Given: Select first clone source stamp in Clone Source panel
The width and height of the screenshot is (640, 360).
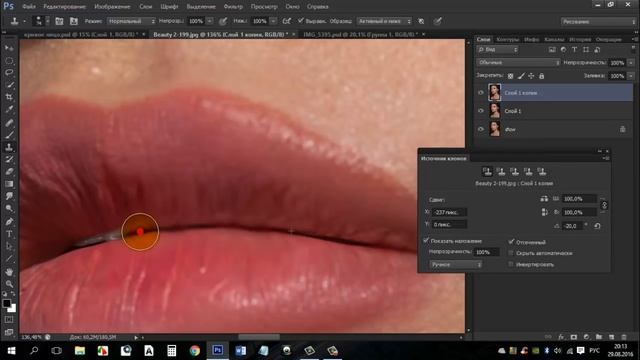Looking at the screenshot, I should click(487, 171).
